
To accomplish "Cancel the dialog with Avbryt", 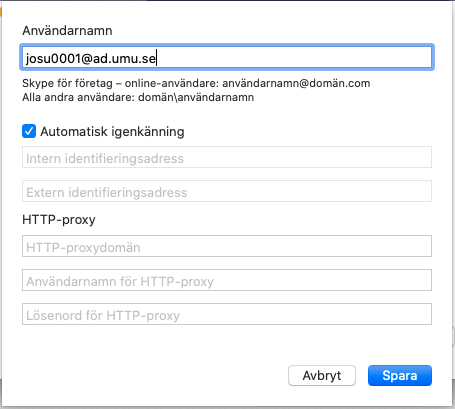I will (322, 376).
